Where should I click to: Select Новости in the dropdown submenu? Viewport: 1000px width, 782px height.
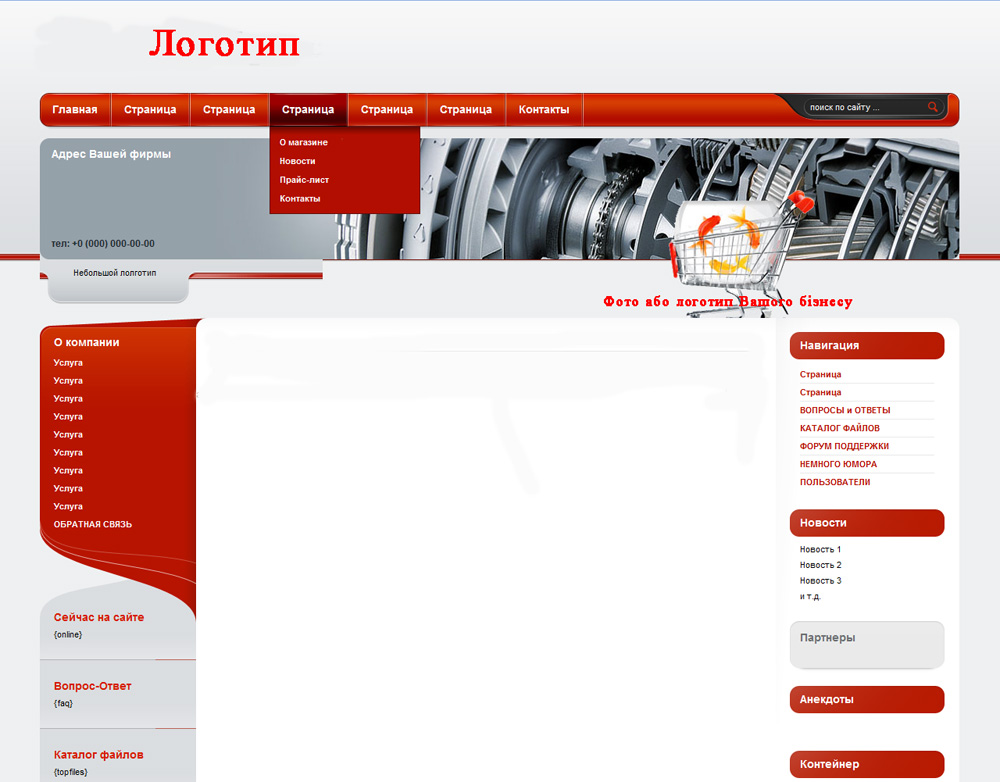(x=297, y=161)
